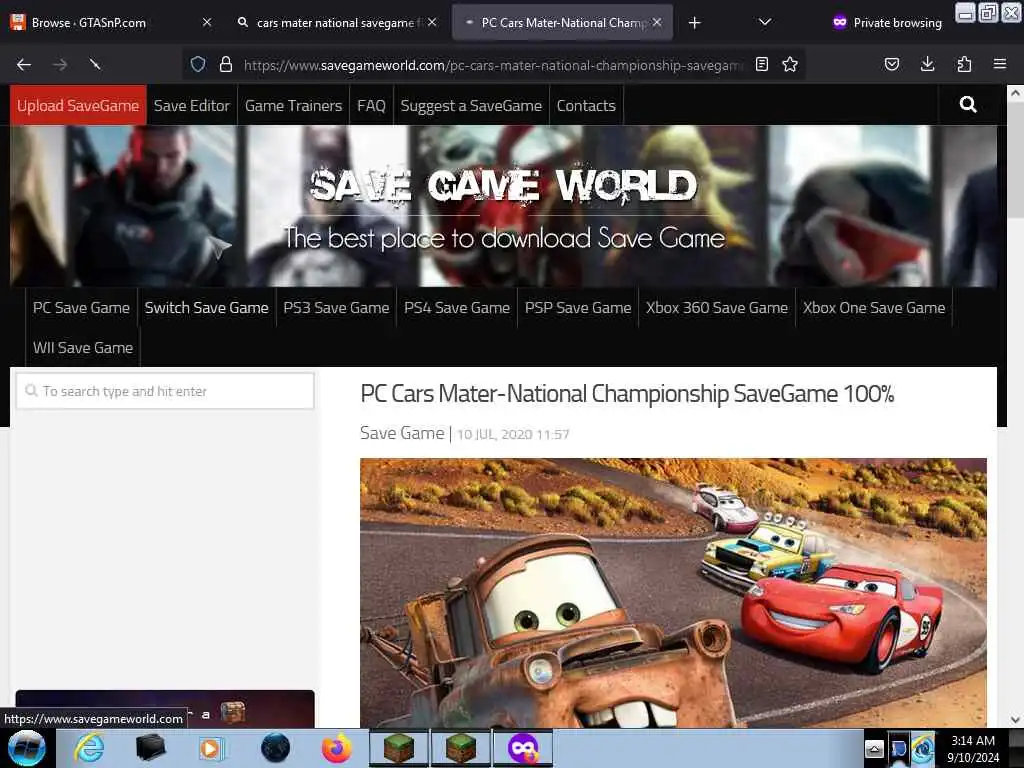
Task: Show hidden system tray icons
Action: tap(874, 749)
